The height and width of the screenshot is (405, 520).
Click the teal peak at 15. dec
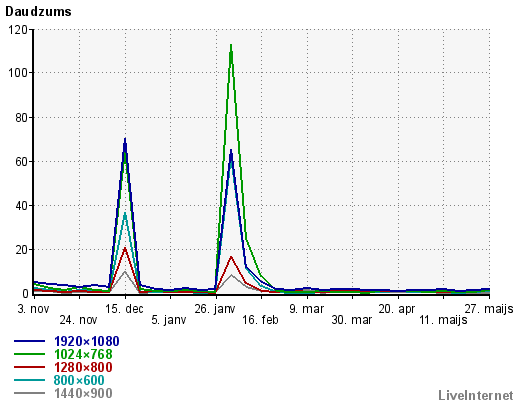(x=125, y=213)
